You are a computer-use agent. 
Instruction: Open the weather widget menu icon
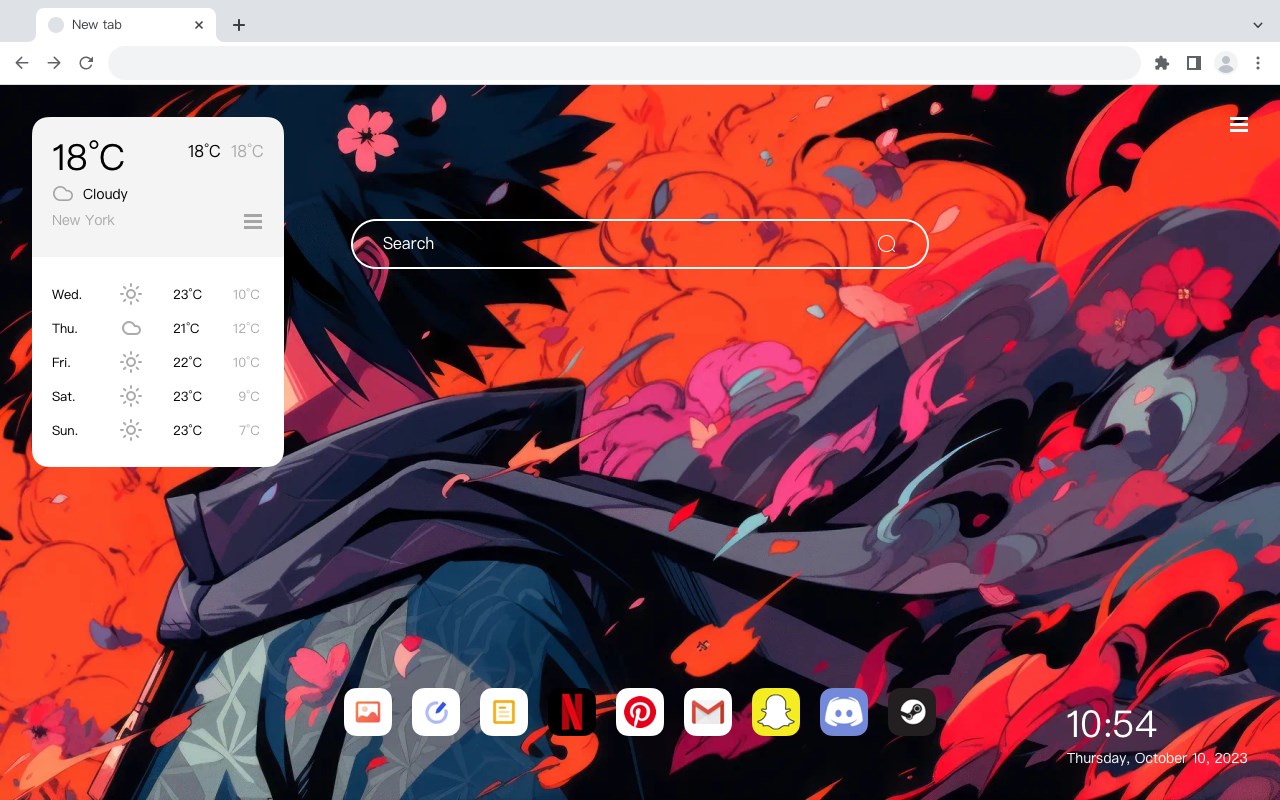[x=253, y=221]
